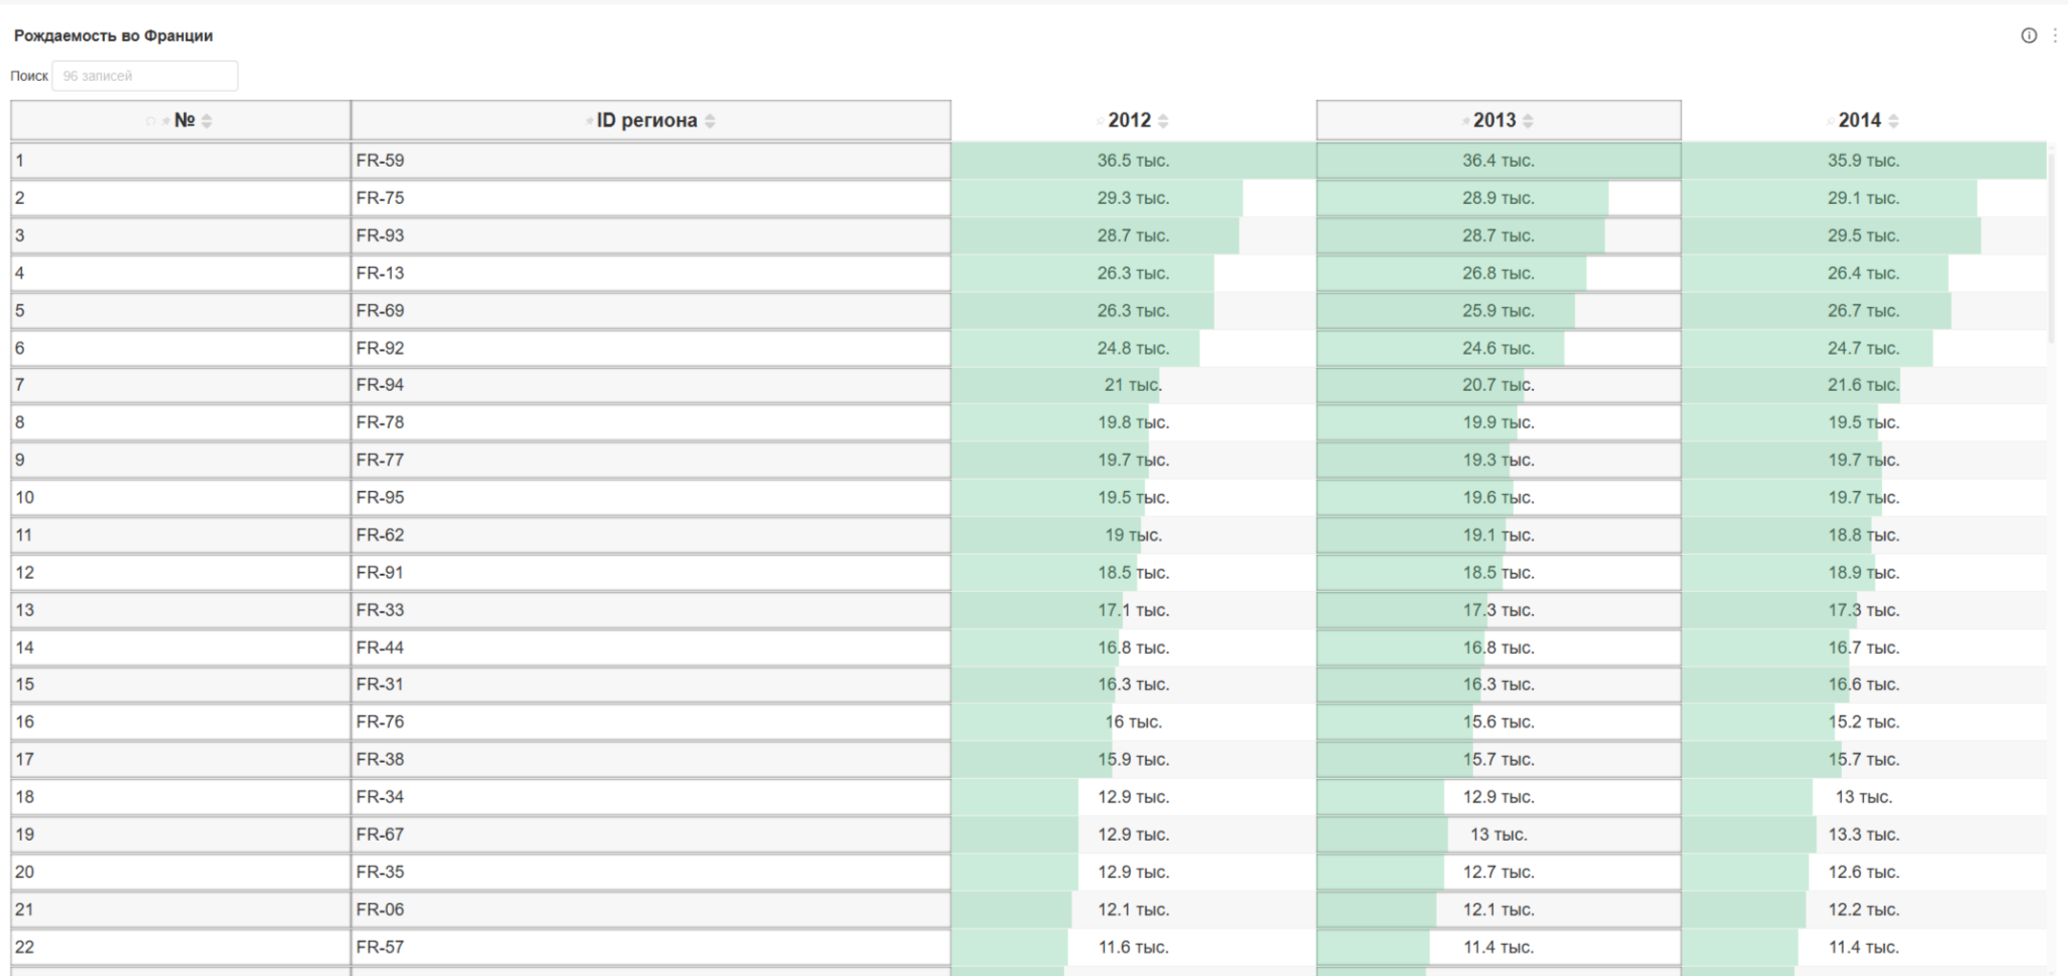This screenshot has width=2068, height=976.
Task: Select the FR-92 region cell
Action: (x=651, y=348)
